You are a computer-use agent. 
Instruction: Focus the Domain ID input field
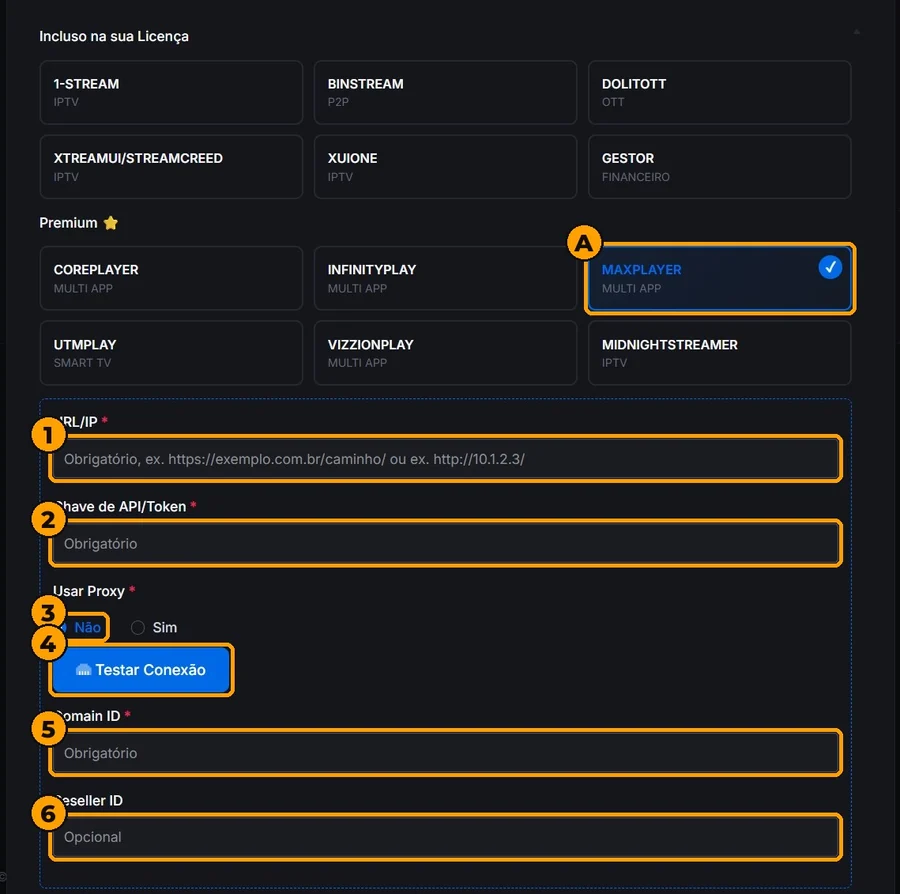445,753
